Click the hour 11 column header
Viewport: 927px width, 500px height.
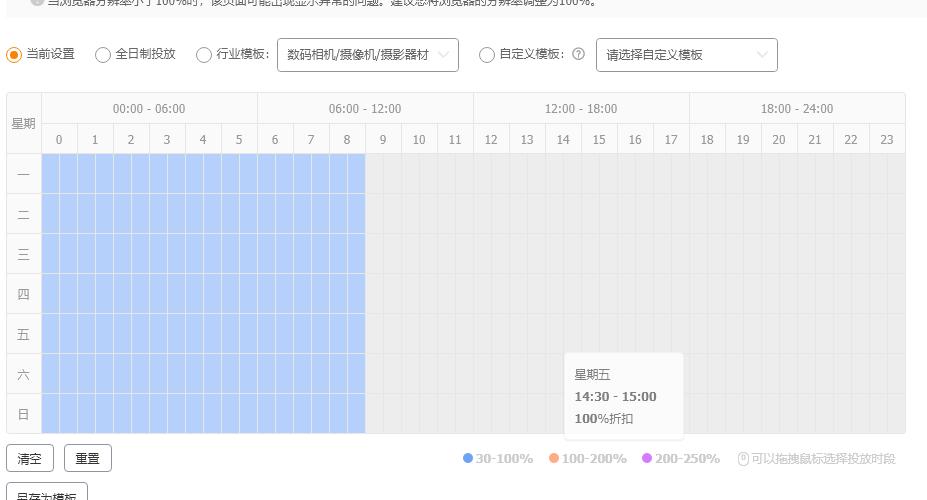455,139
